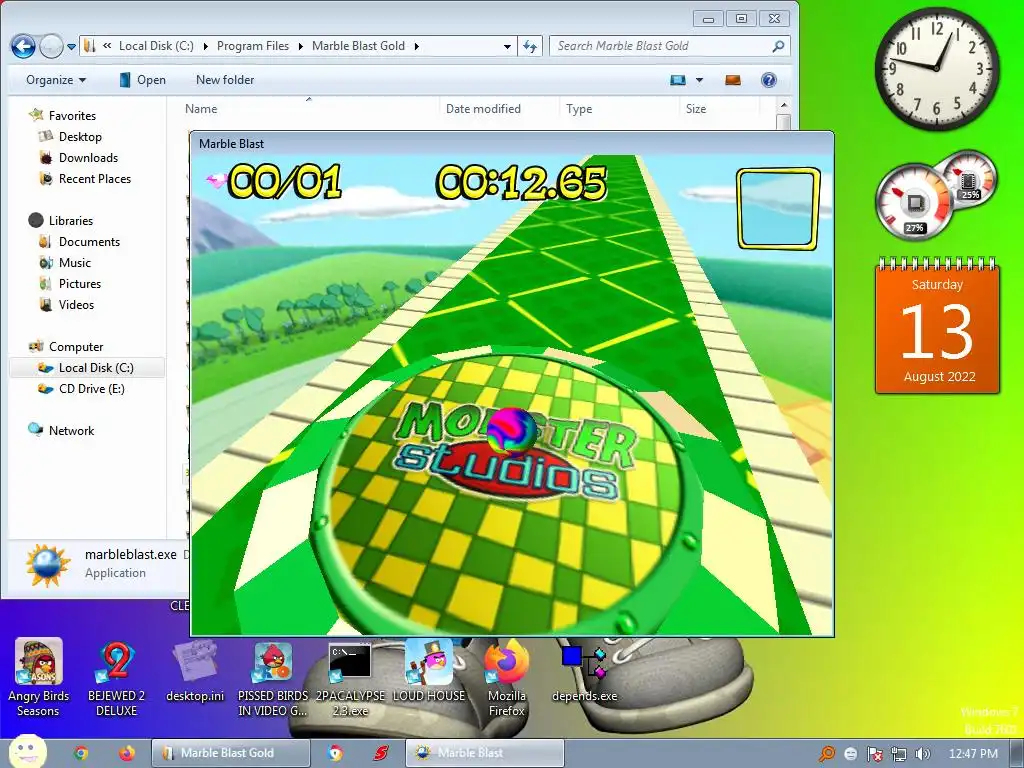Expand the address bar previous locations dropdown
Viewport: 1024px width, 768px height.
point(507,46)
